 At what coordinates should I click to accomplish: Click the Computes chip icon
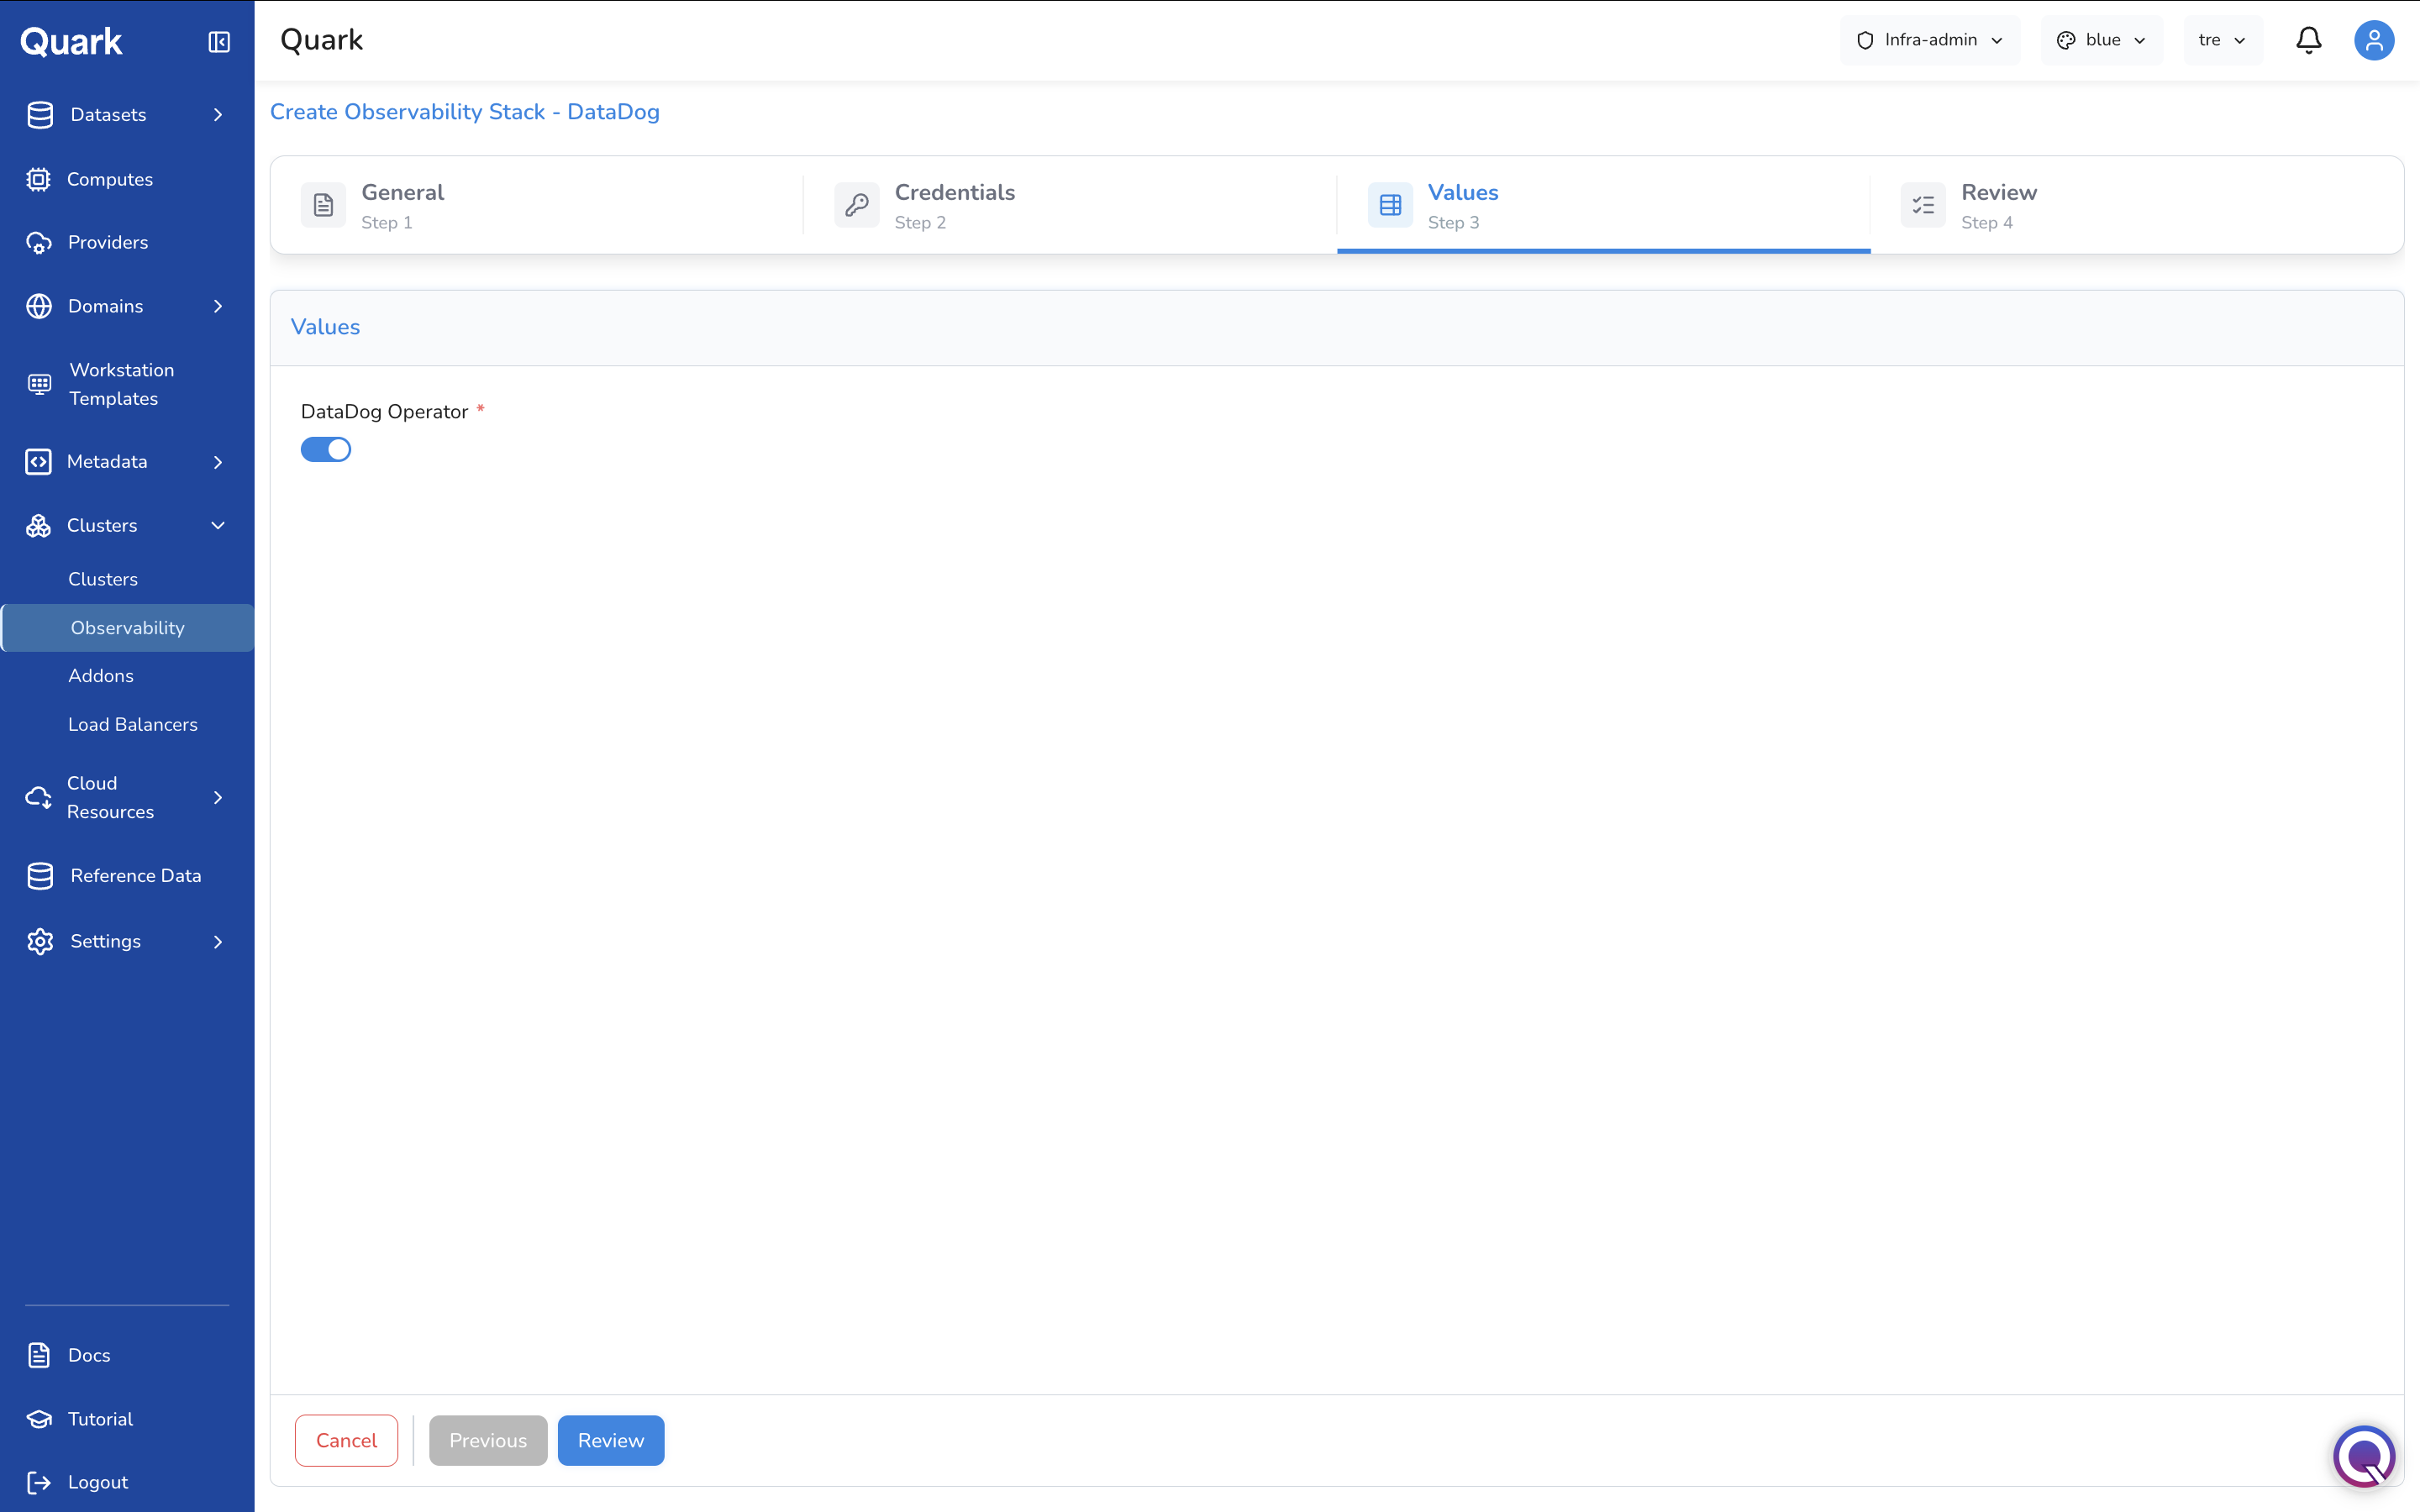pyautogui.click(x=39, y=179)
